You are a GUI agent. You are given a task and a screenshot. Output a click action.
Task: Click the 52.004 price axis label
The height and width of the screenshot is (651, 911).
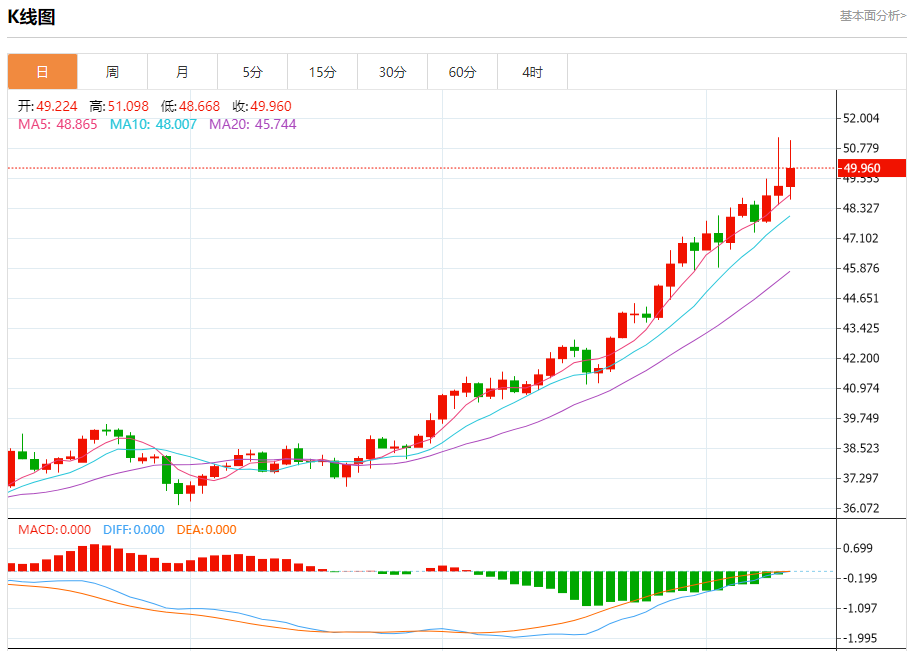[861, 118]
